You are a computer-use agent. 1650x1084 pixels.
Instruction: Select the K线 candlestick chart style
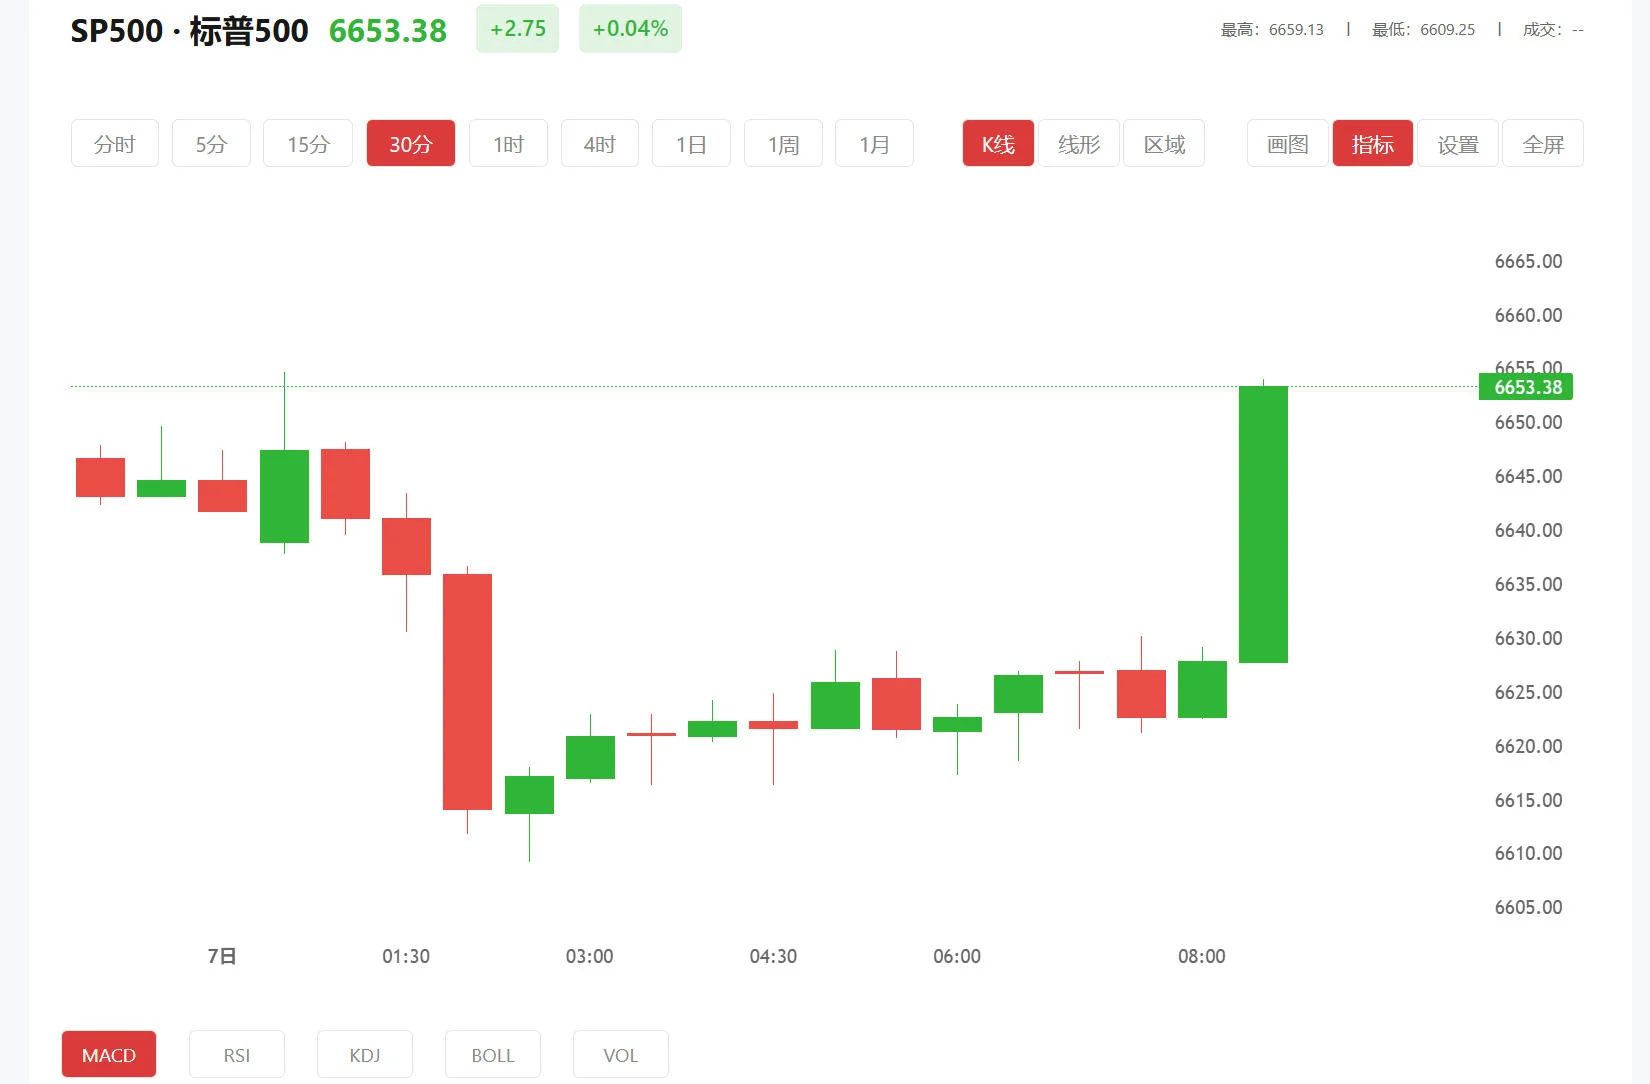click(x=997, y=143)
